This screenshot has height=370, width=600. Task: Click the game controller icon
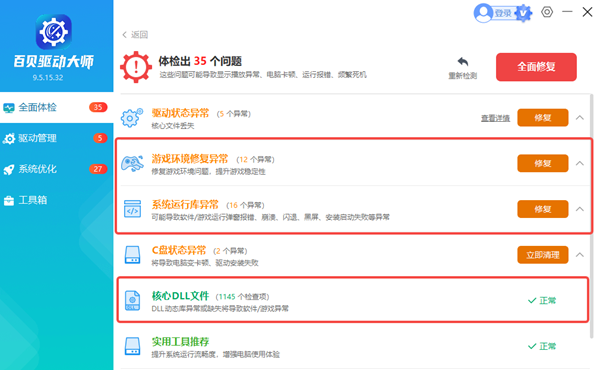132,164
